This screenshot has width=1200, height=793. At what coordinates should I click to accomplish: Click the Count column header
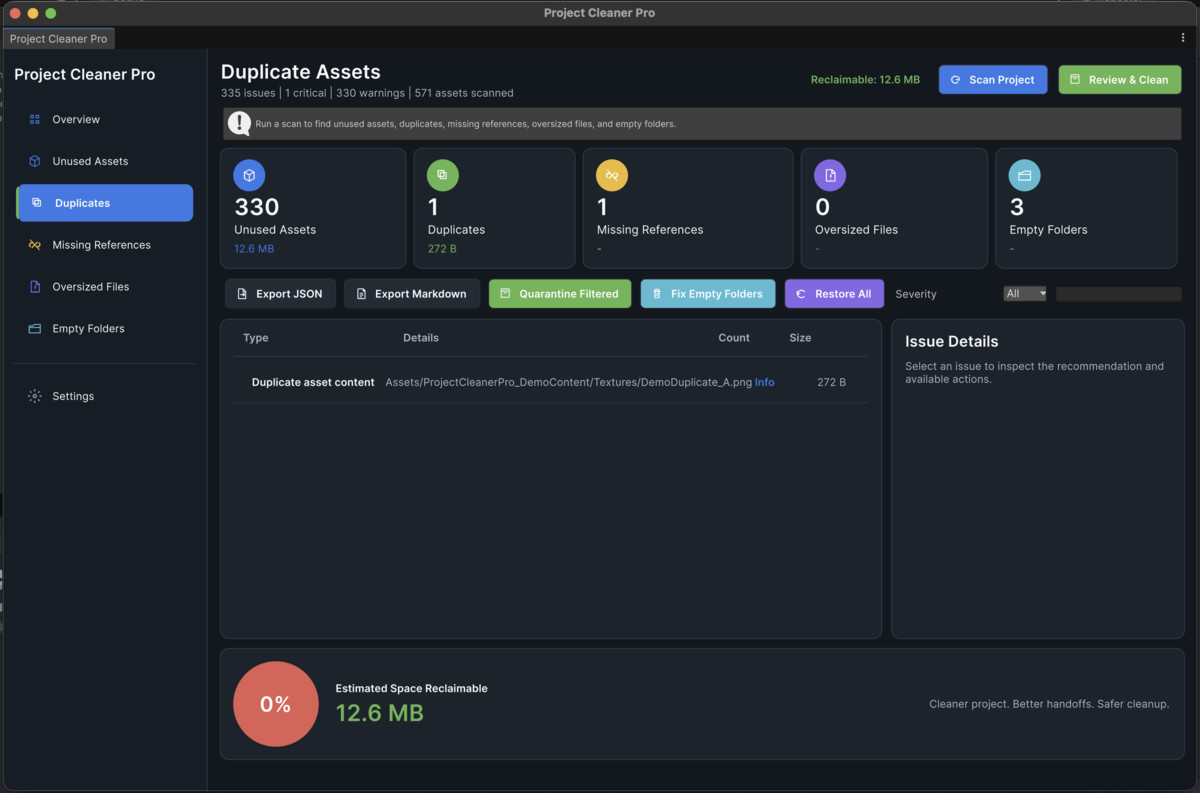[x=734, y=338]
